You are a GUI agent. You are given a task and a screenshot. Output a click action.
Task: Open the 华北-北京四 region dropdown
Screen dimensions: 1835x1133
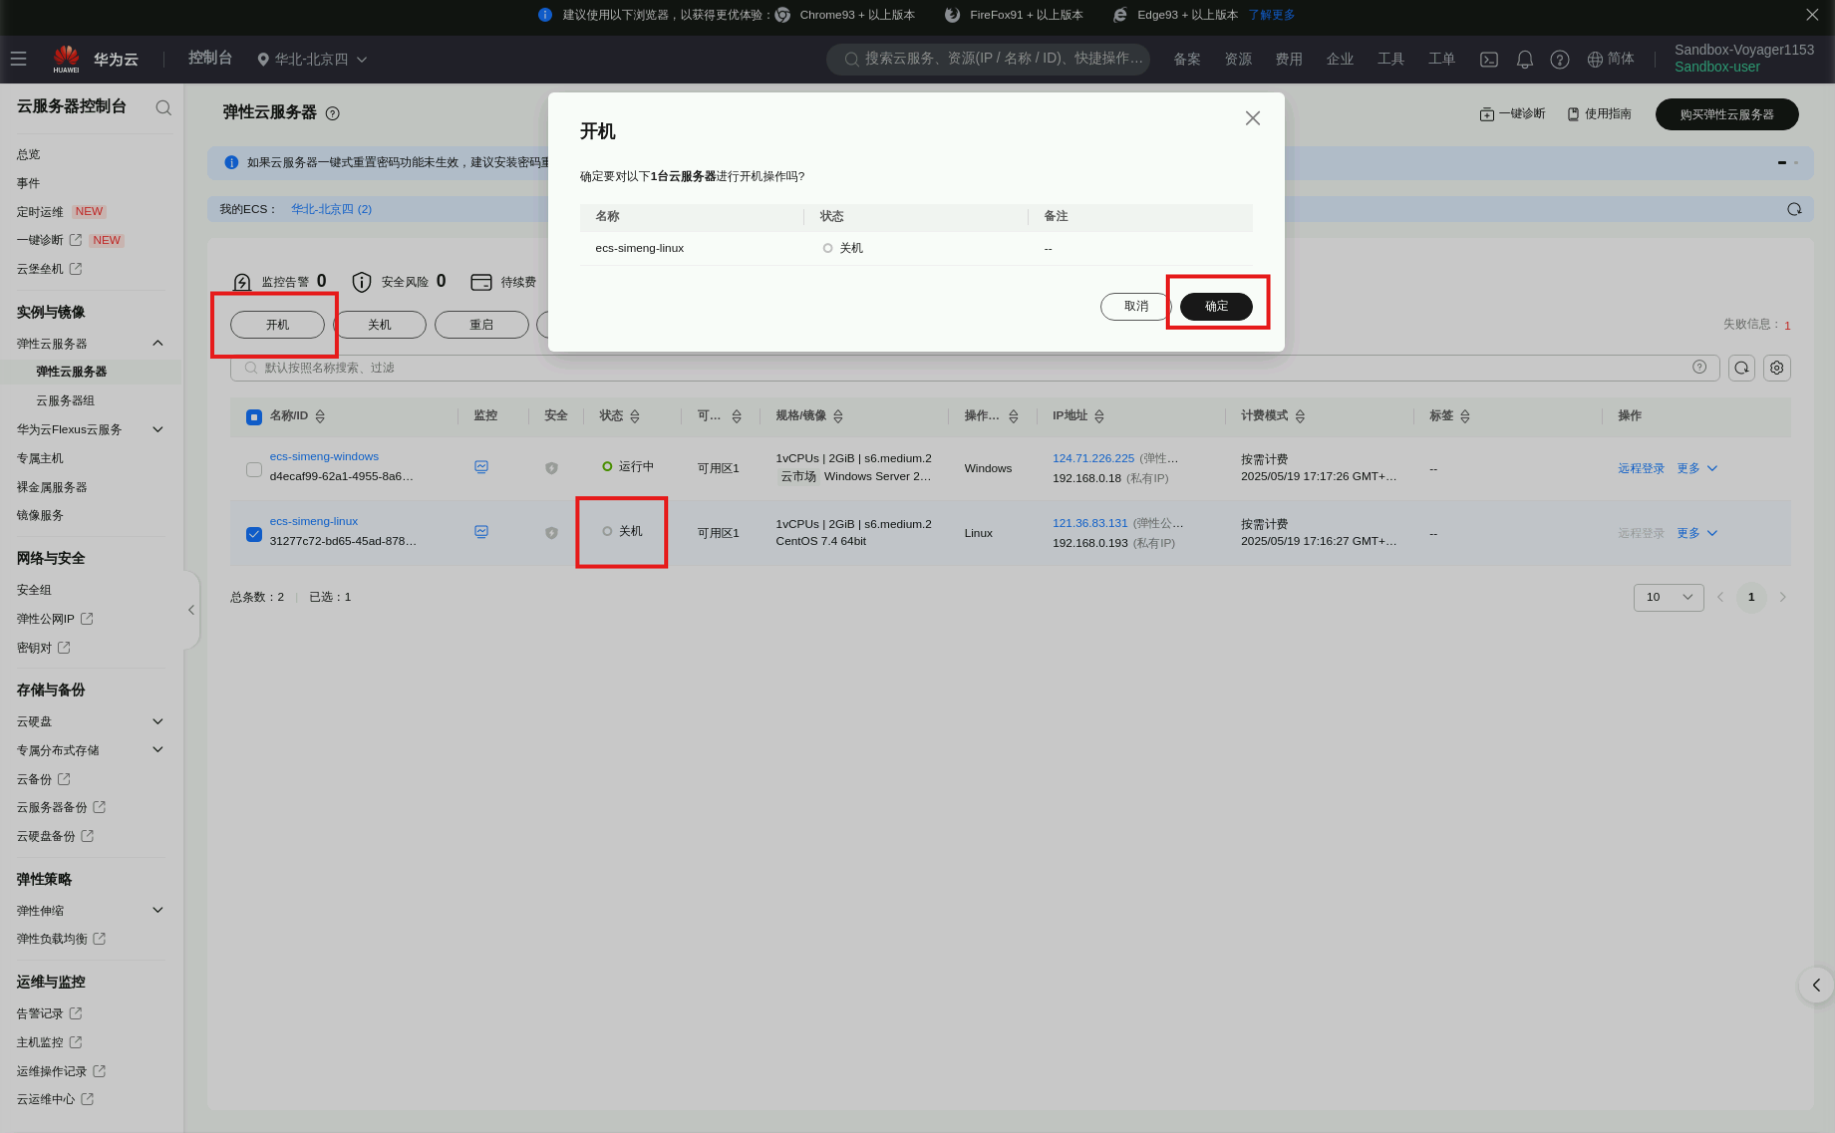pyautogui.click(x=312, y=60)
